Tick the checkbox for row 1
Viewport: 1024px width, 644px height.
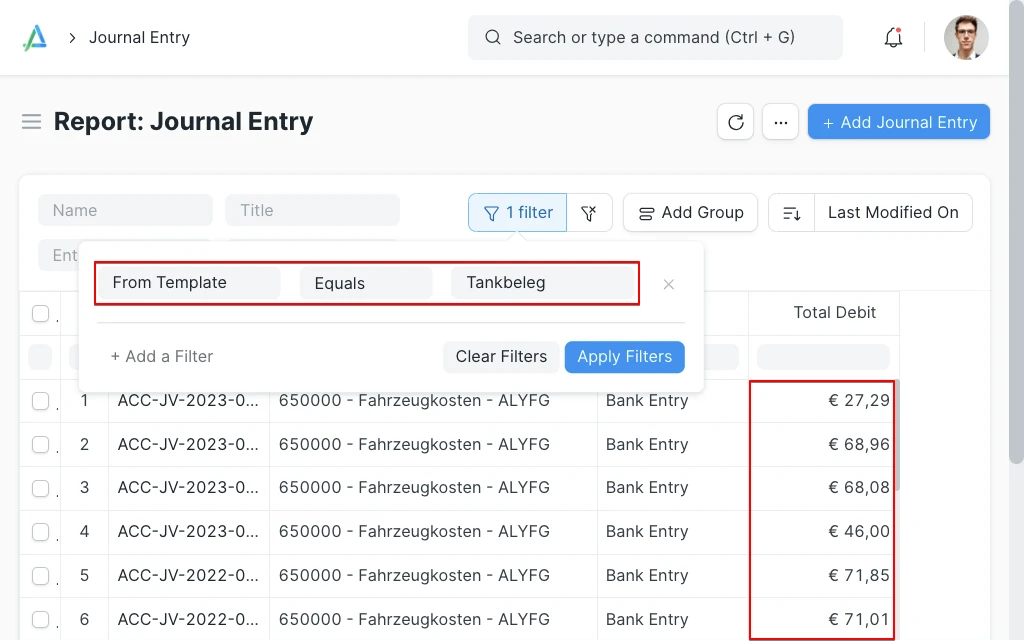point(41,401)
